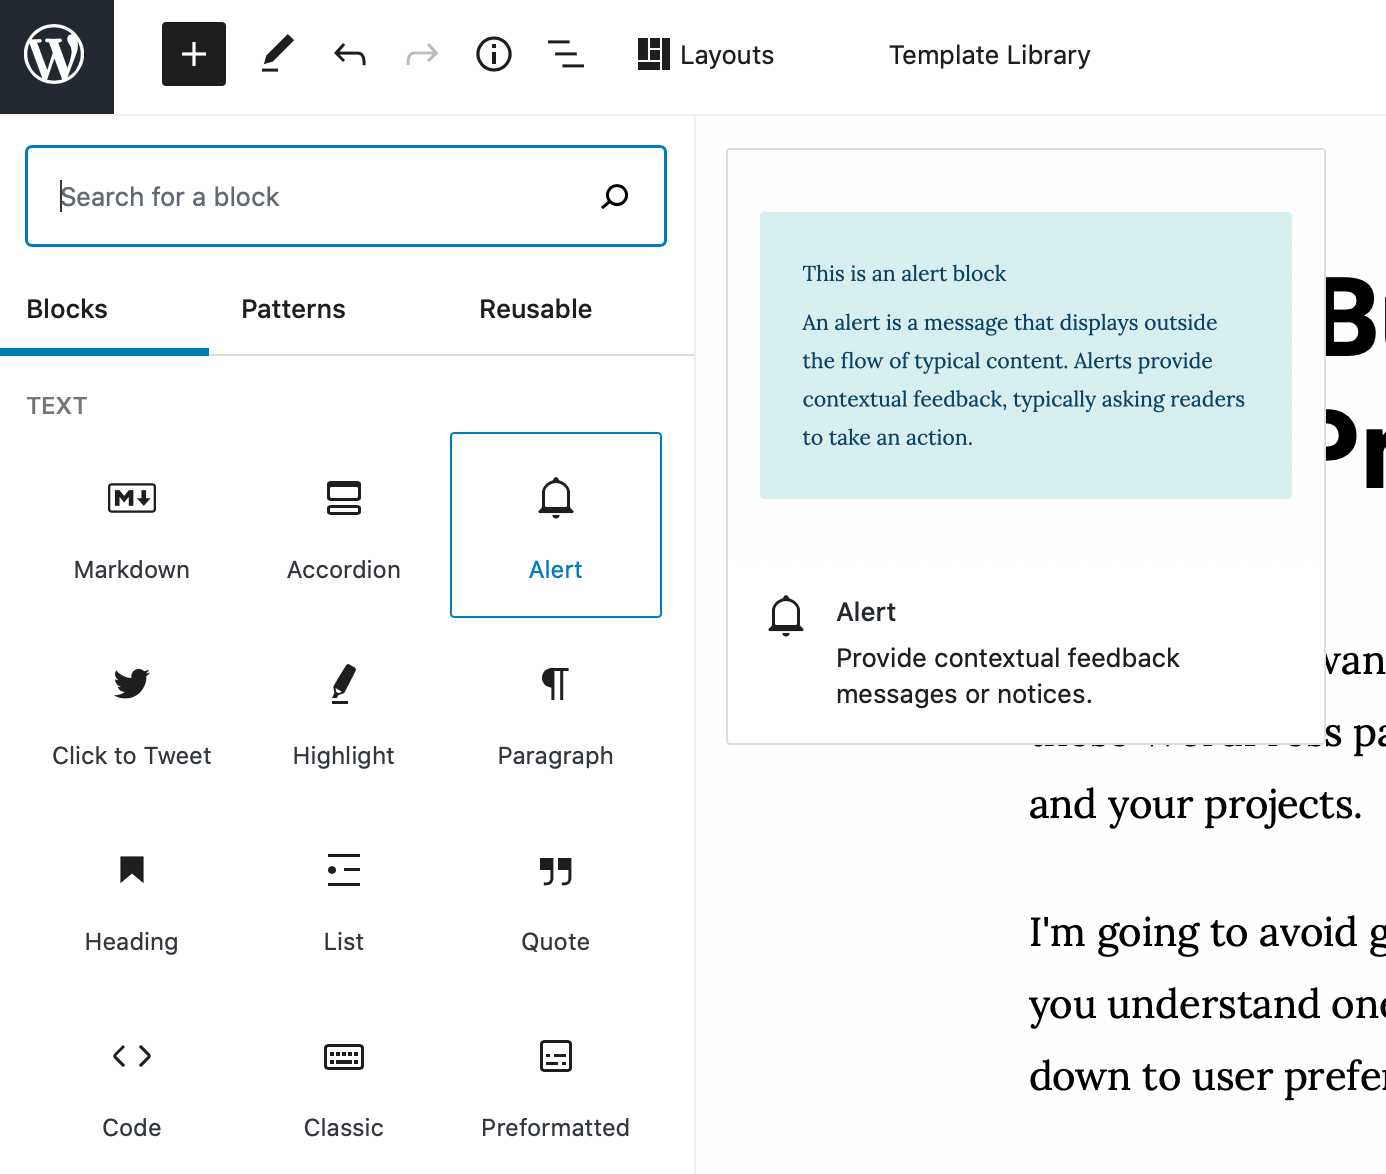Choose the Alert block with bell icon
This screenshot has width=1386, height=1174.
coord(555,525)
